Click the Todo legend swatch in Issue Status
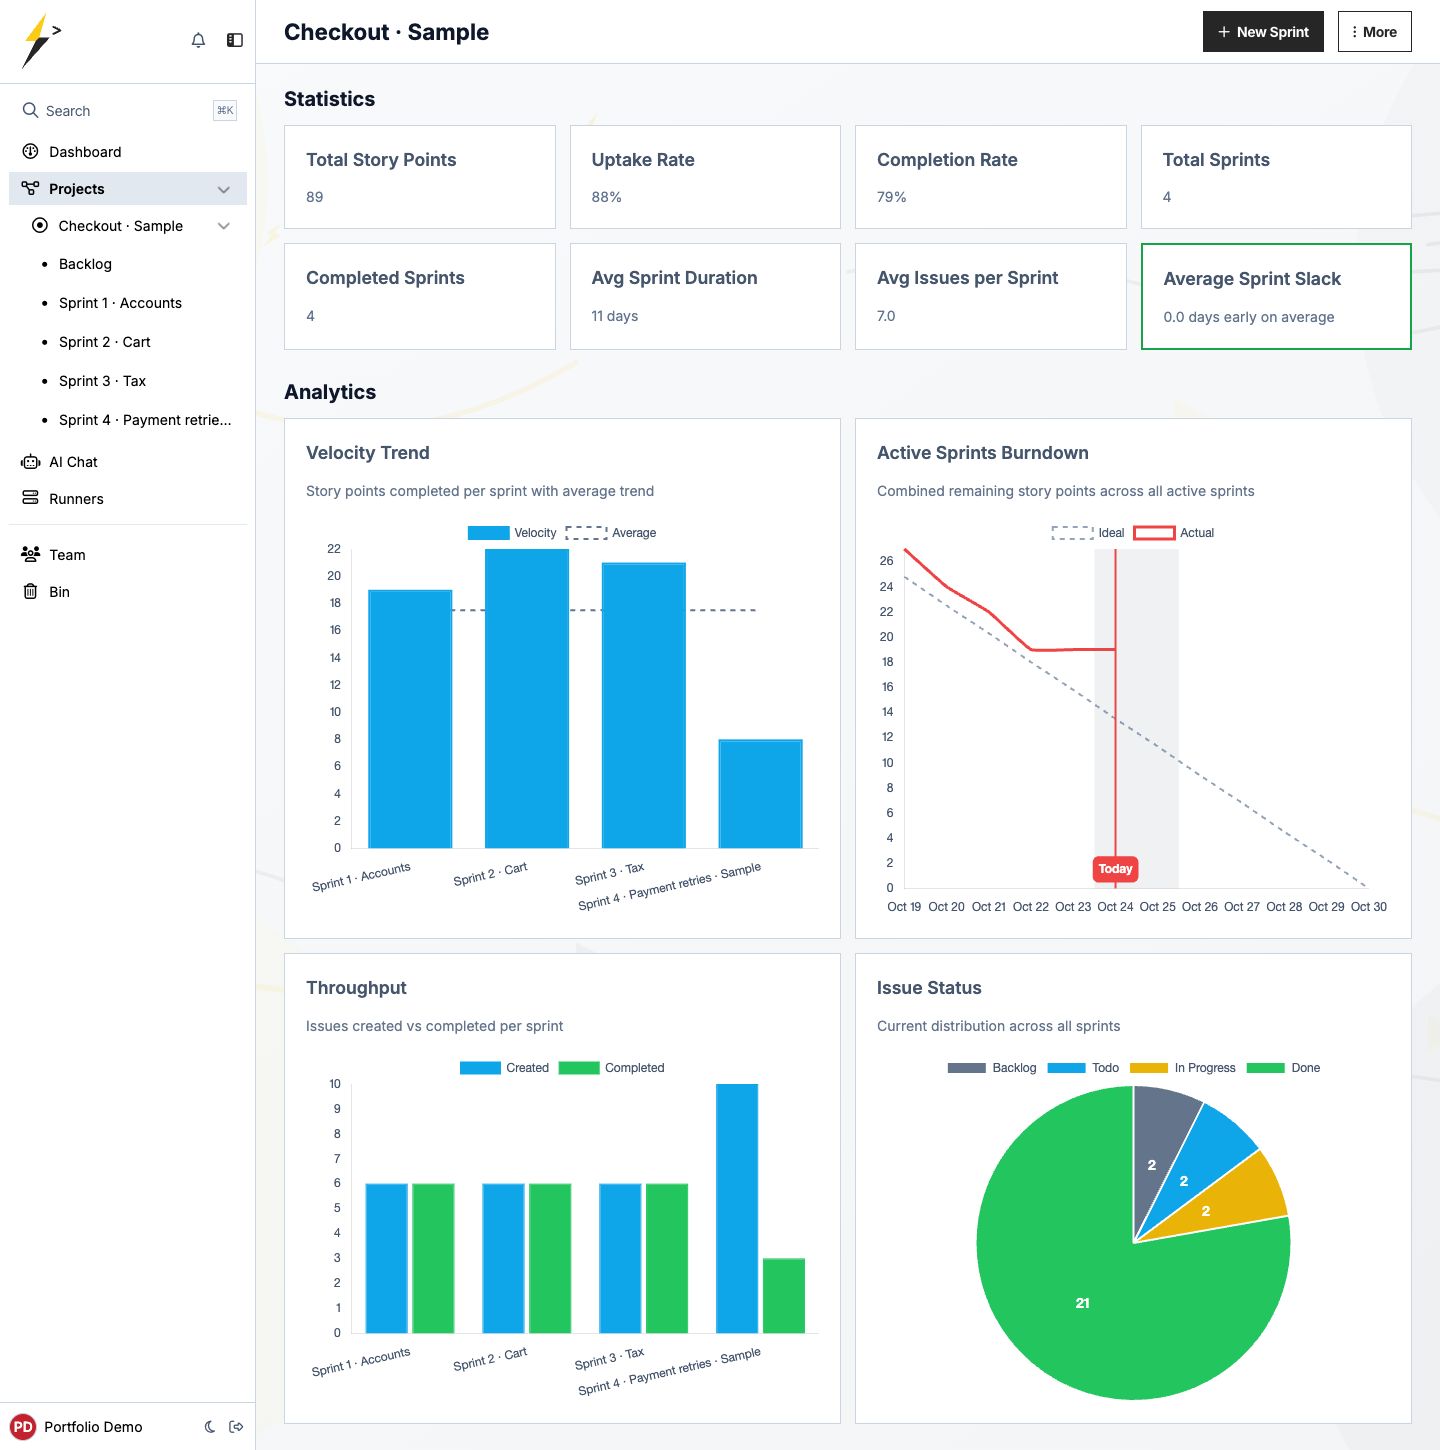 point(1066,1068)
